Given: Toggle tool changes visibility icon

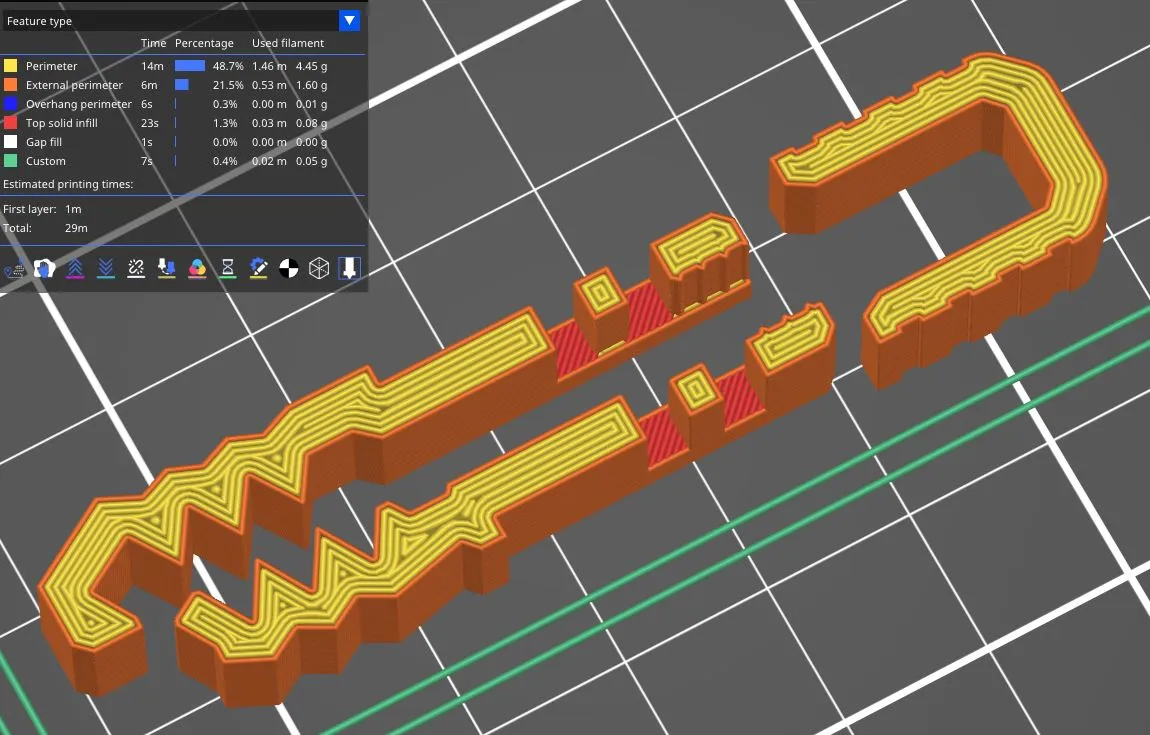Looking at the screenshot, I should (166, 268).
